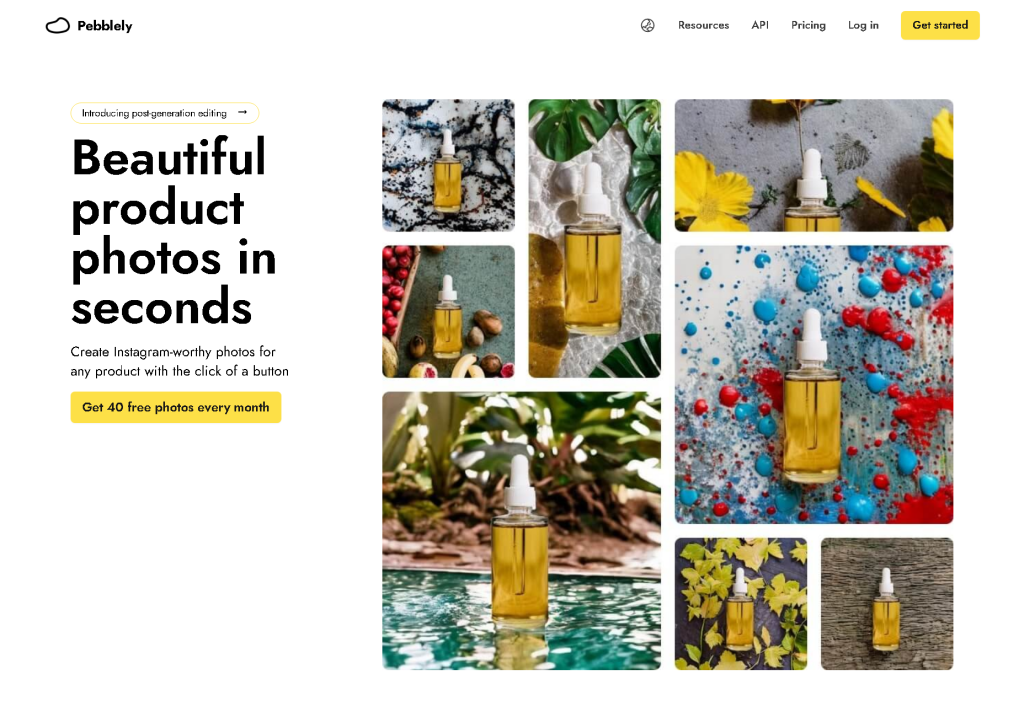This screenshot has height=717, width=1024.
Task: Click the Beautiful product photos headline
Action: tap(174, 231)
